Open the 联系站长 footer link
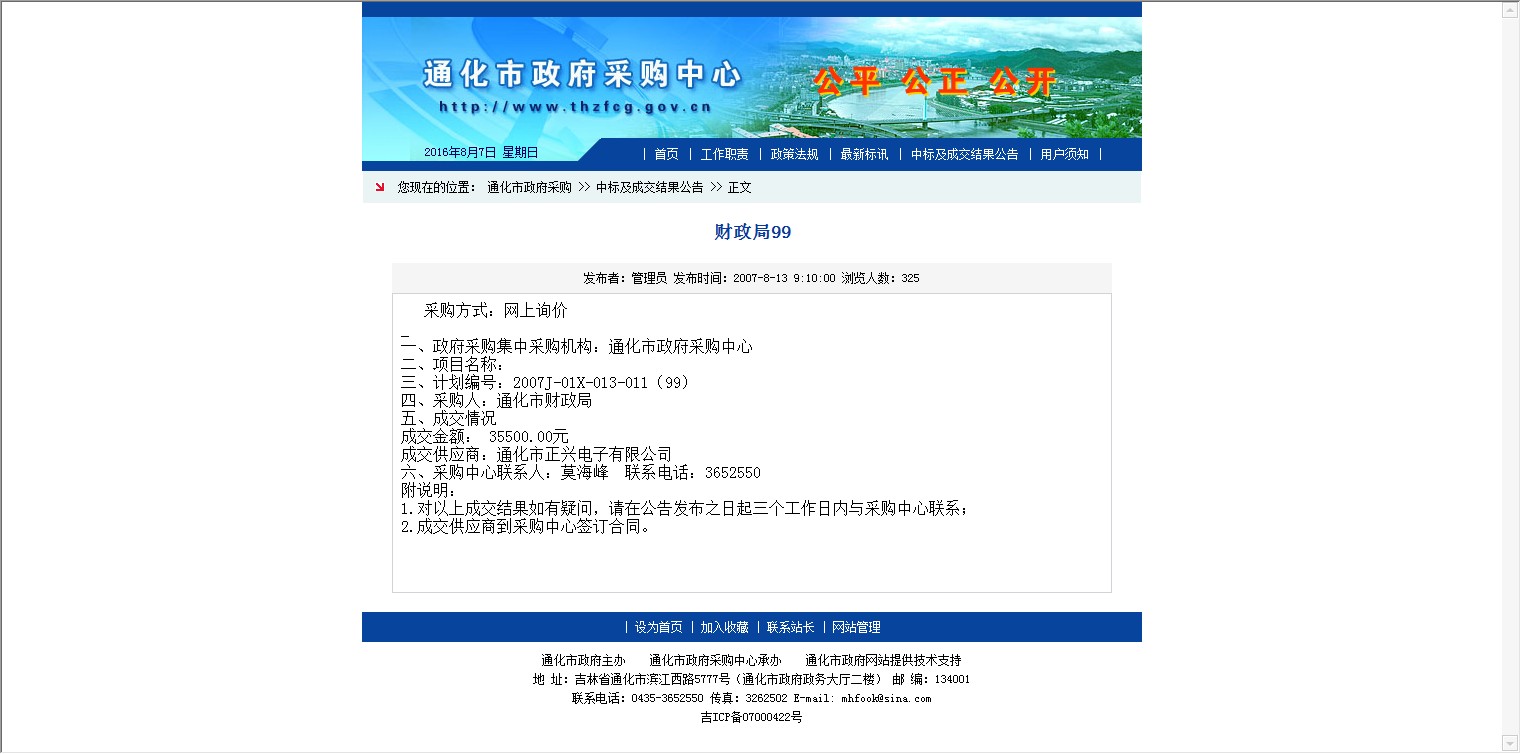This screenshot has width=1521, height=754. click(790, 627)
